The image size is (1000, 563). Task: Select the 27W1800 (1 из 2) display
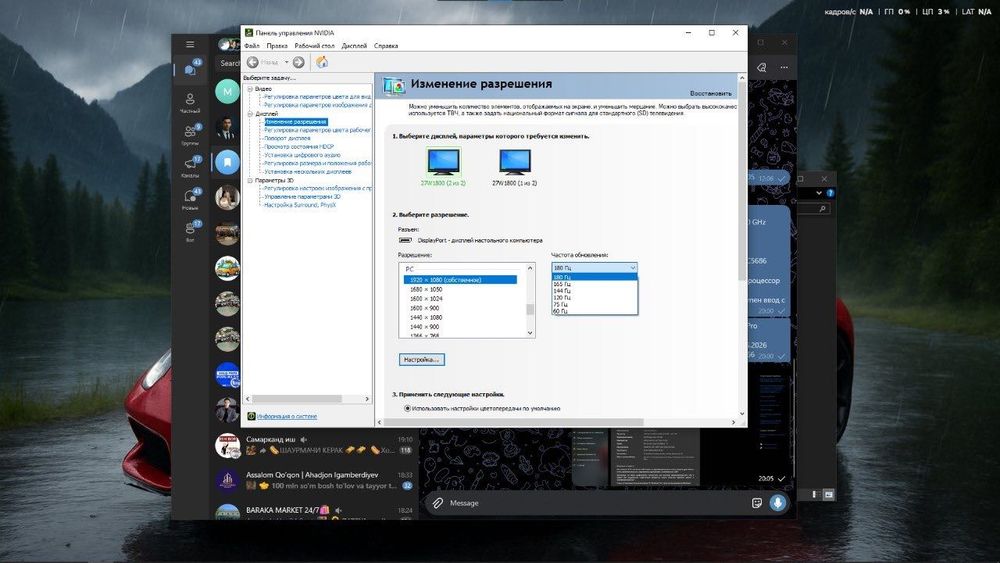click(x=515, y=167)
